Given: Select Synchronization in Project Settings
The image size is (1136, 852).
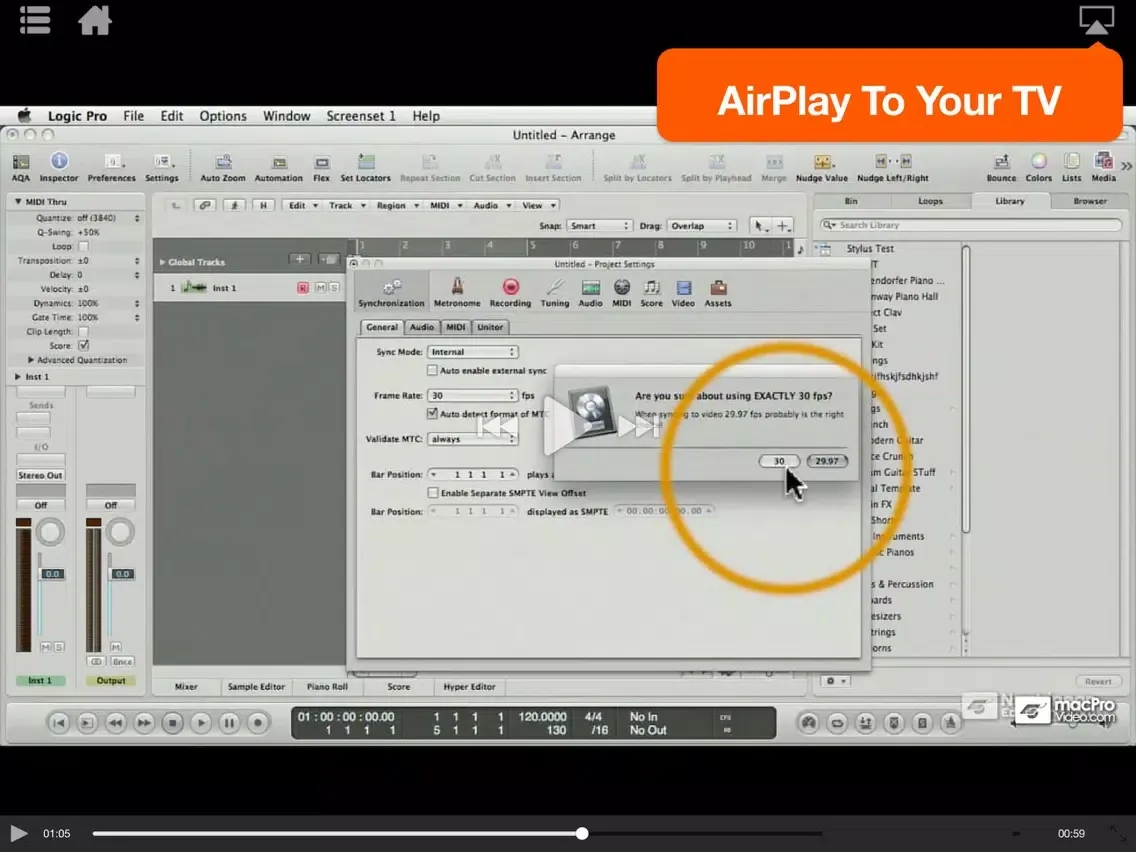Looking at the screenshot, I should [391, 293].
